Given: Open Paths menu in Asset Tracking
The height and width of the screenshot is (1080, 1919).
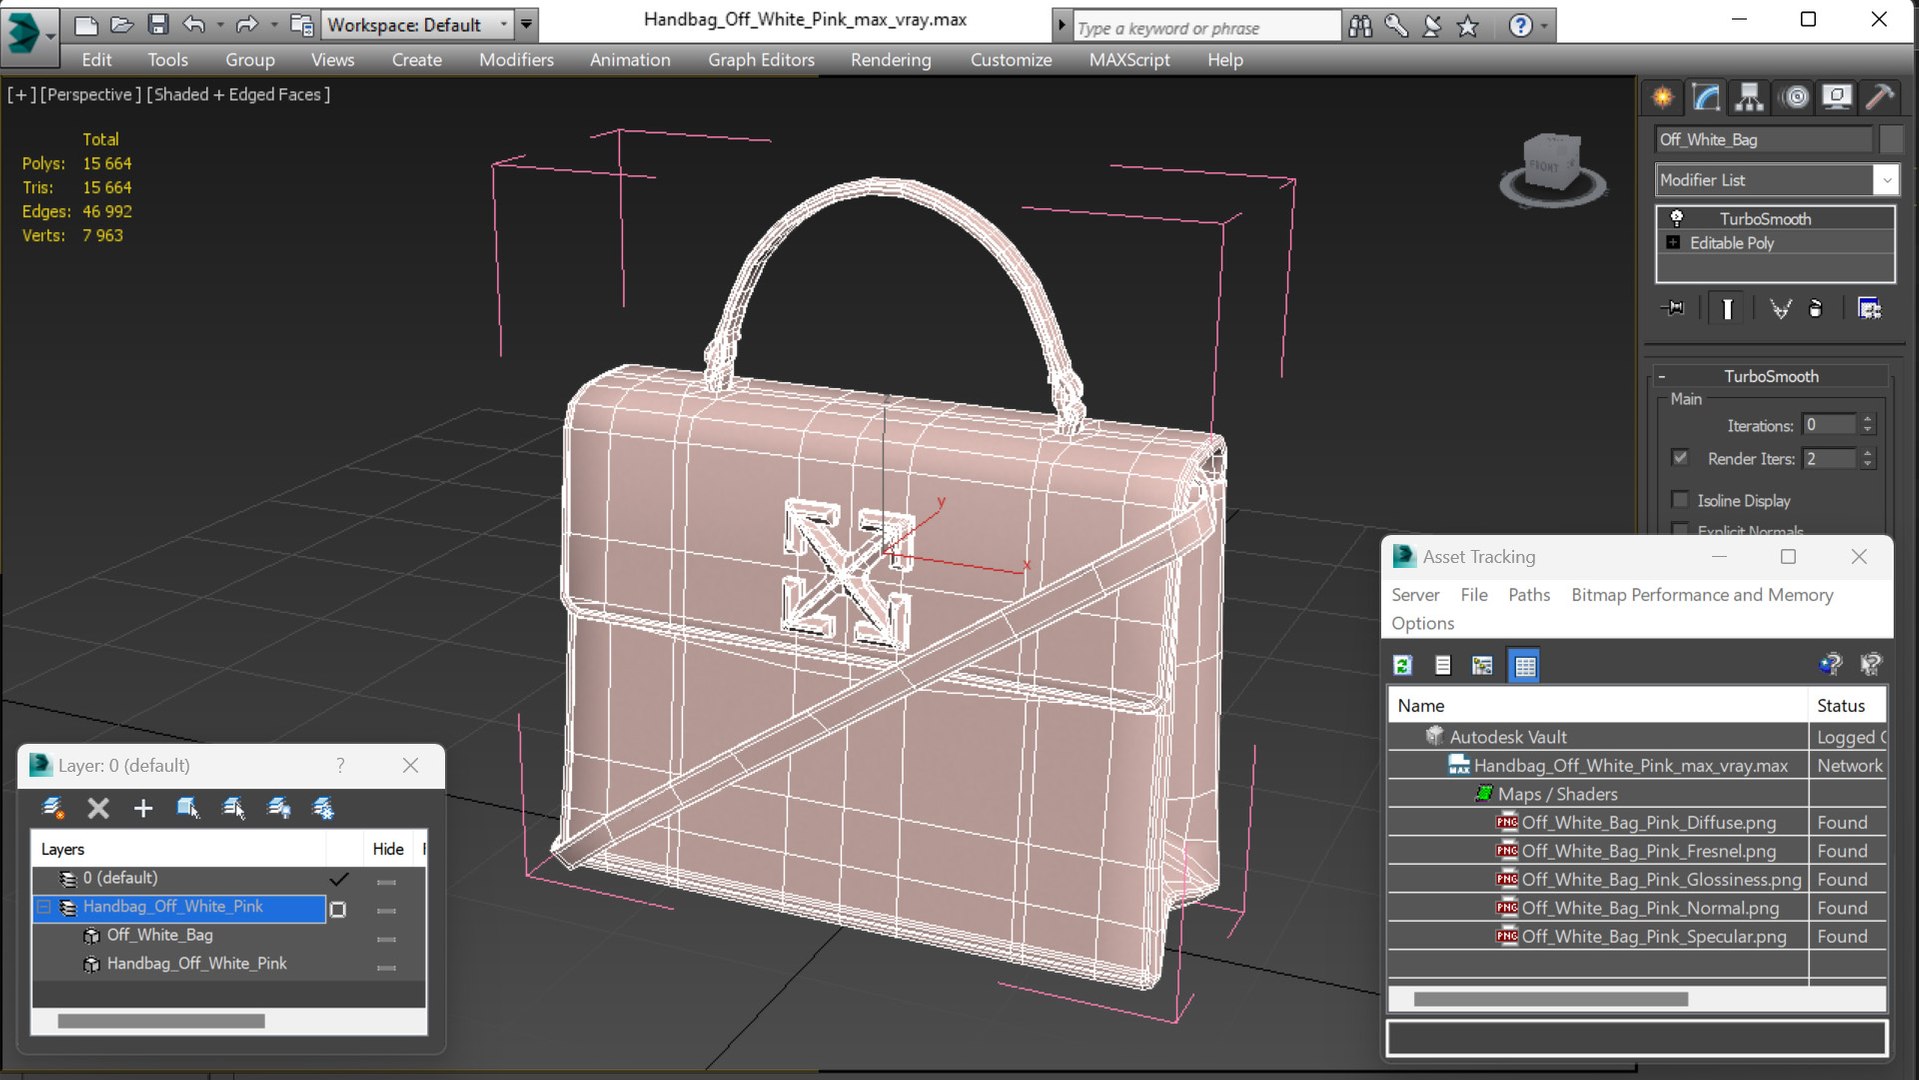Looking at the screenshot, I should (1529, 595).
